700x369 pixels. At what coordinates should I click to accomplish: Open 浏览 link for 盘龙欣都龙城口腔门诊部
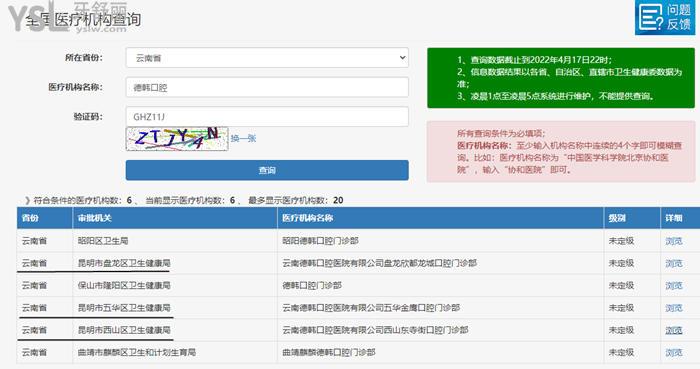coord(674,263)
